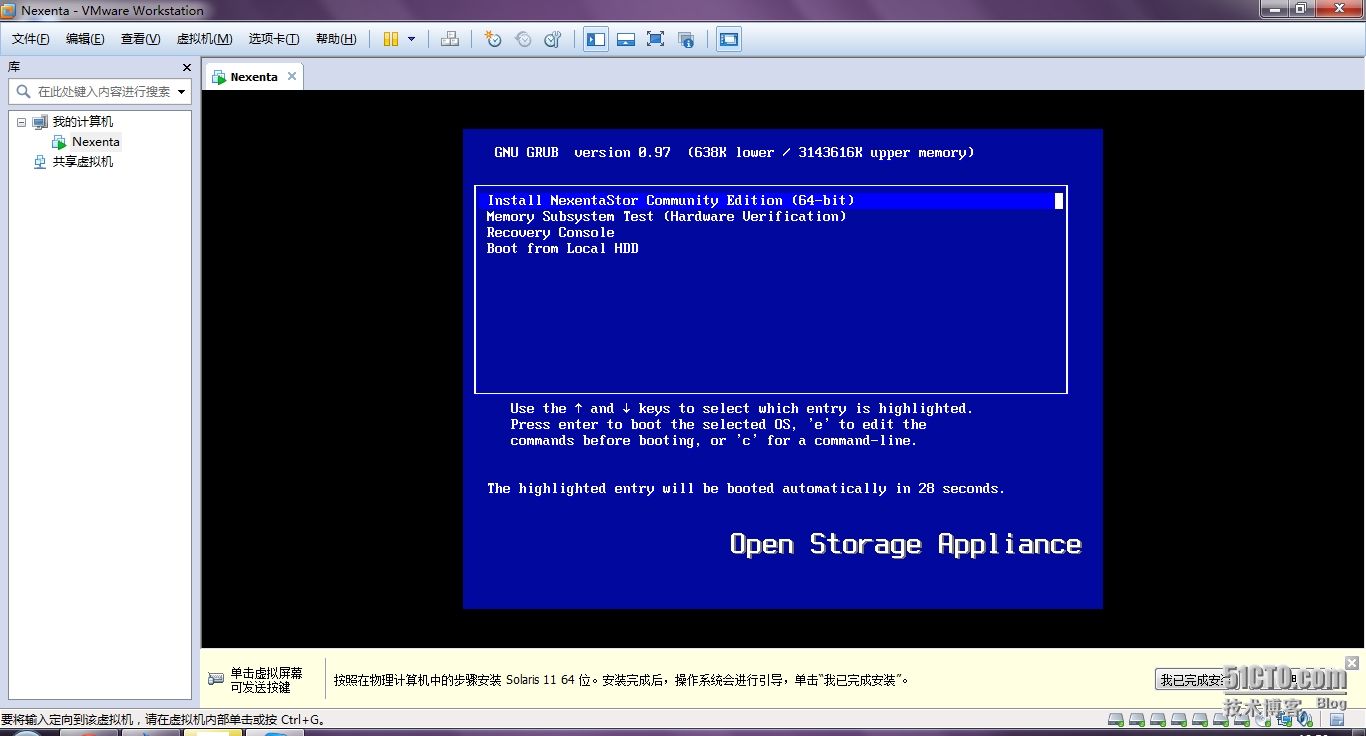
Task: Take a snapshot of this virtual machine
Action: click(x=493, y=39)
